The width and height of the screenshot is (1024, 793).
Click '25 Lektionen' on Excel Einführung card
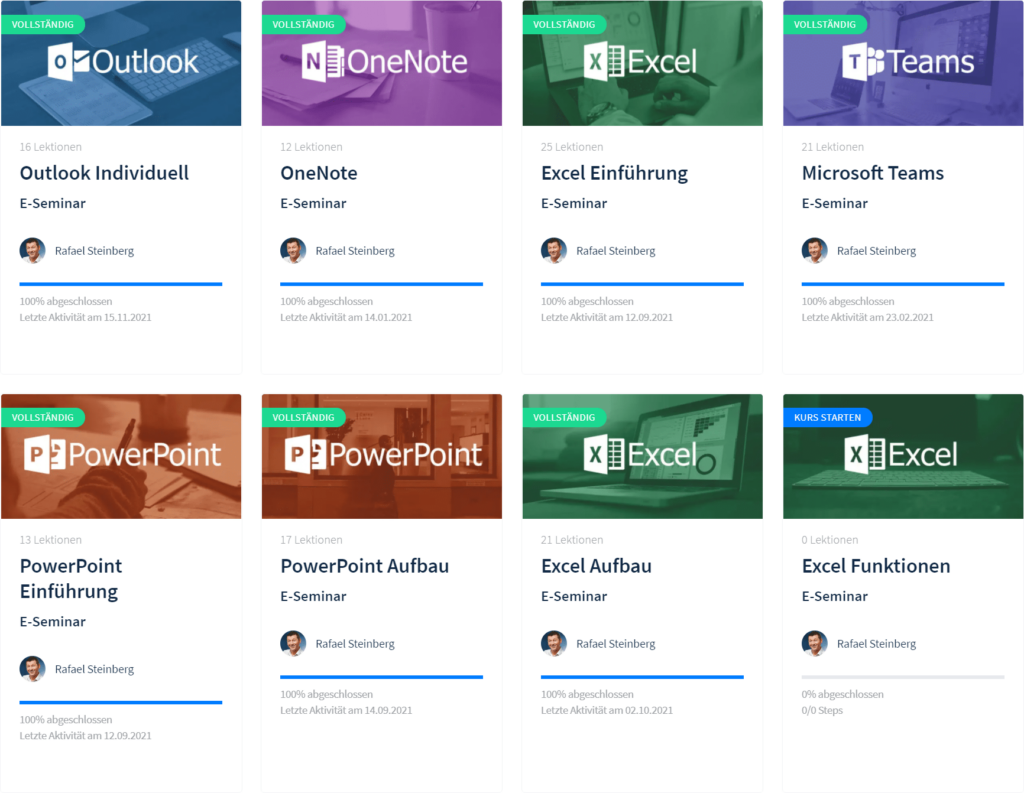coord(571,147)
